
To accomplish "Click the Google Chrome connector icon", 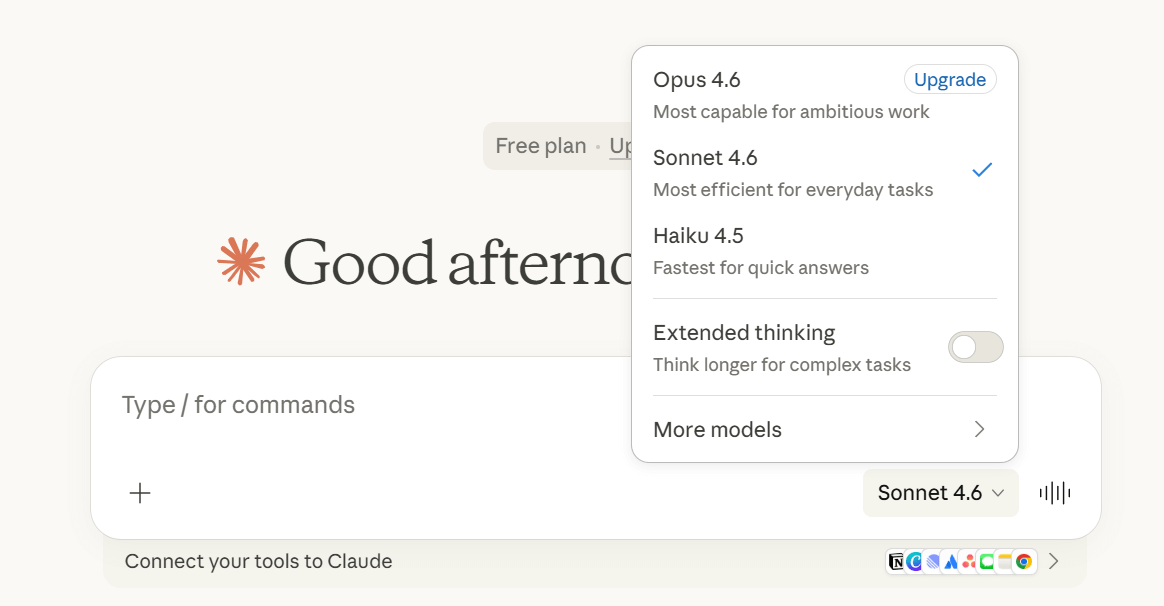I will click(1024, 562).
